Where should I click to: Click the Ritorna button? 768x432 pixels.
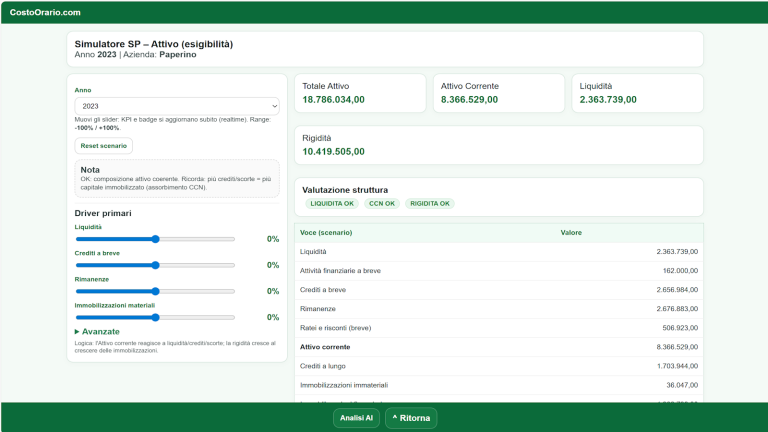click(x=411, y=418)
